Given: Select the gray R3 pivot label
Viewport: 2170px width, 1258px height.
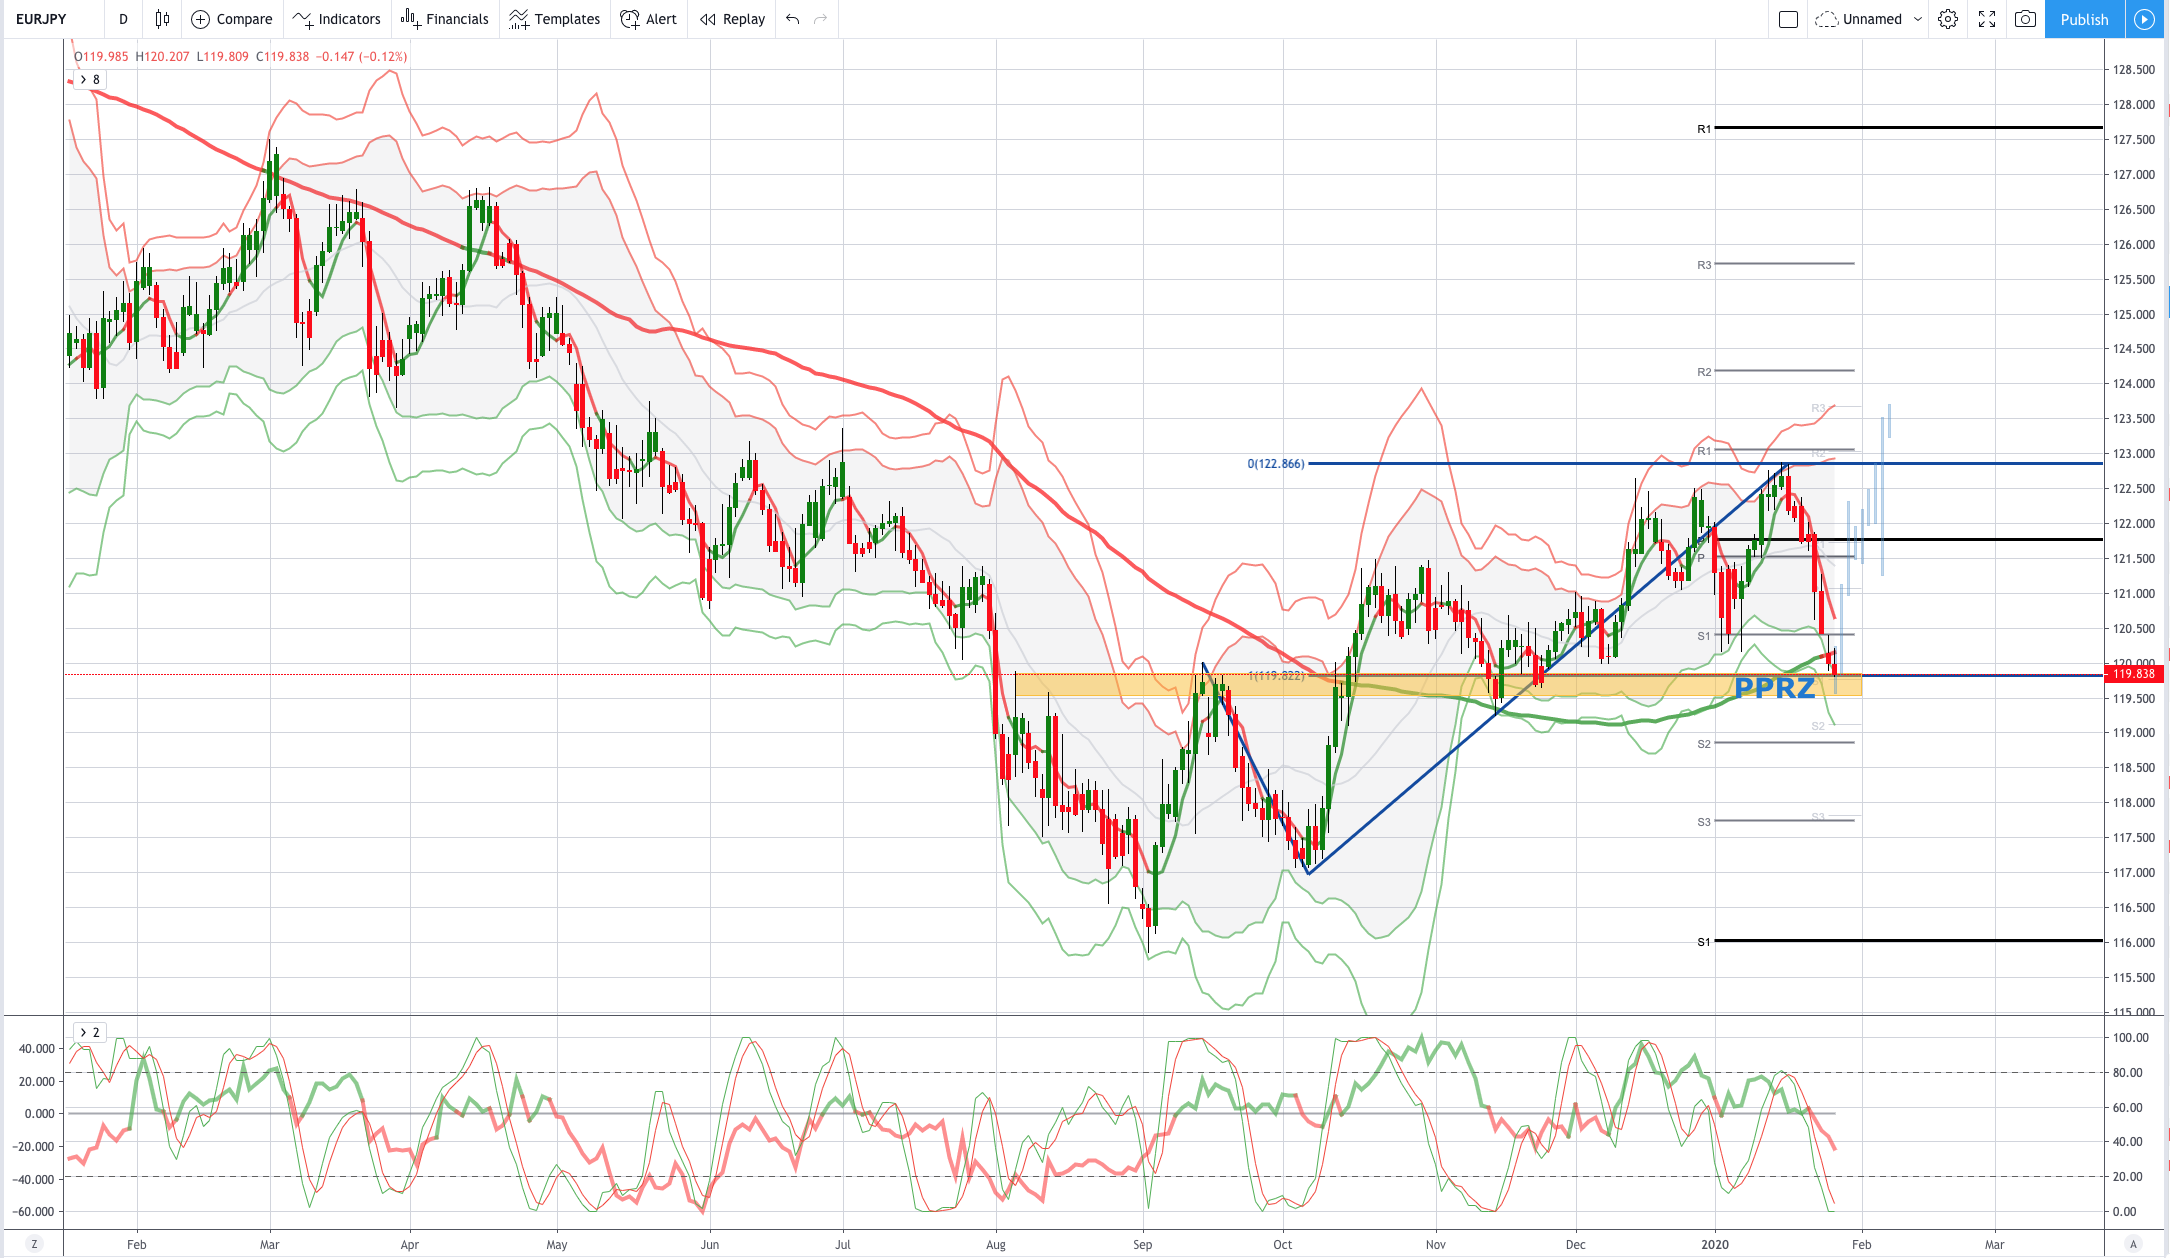Looking at the screenshot, I should (1704, 265).
